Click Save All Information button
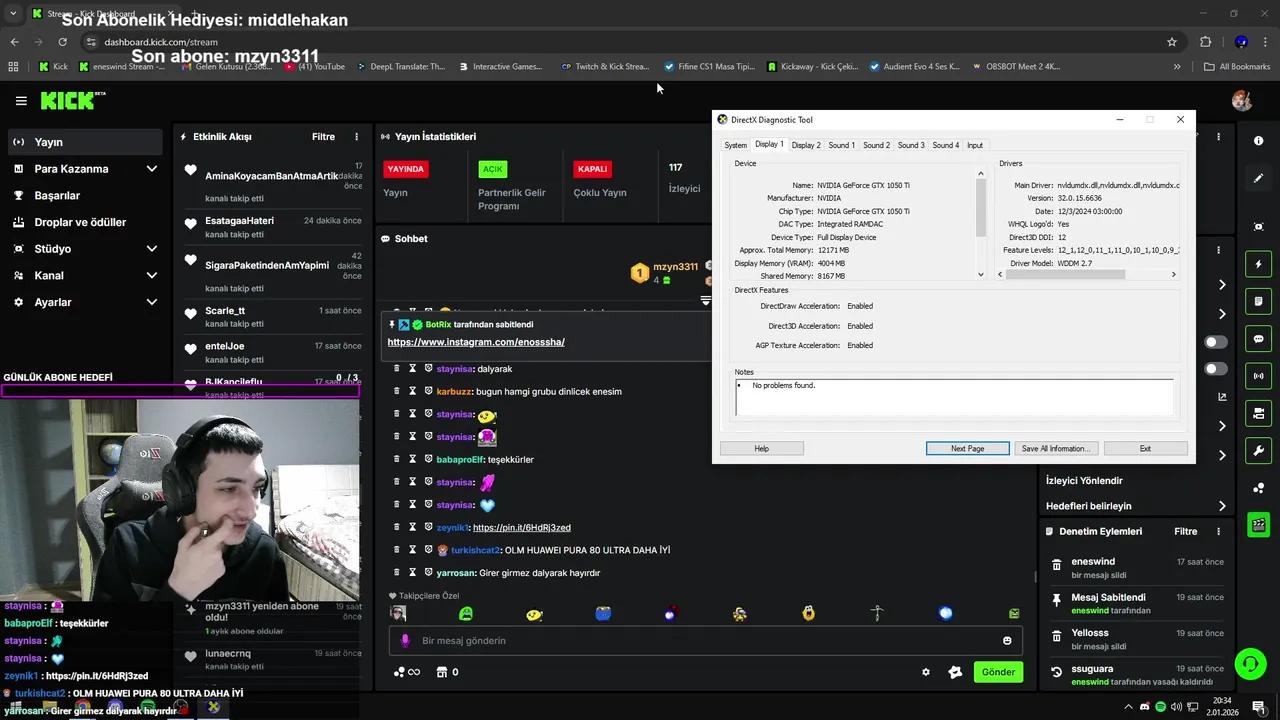Screen dimensions: 1280x720 coord(1055,449)
